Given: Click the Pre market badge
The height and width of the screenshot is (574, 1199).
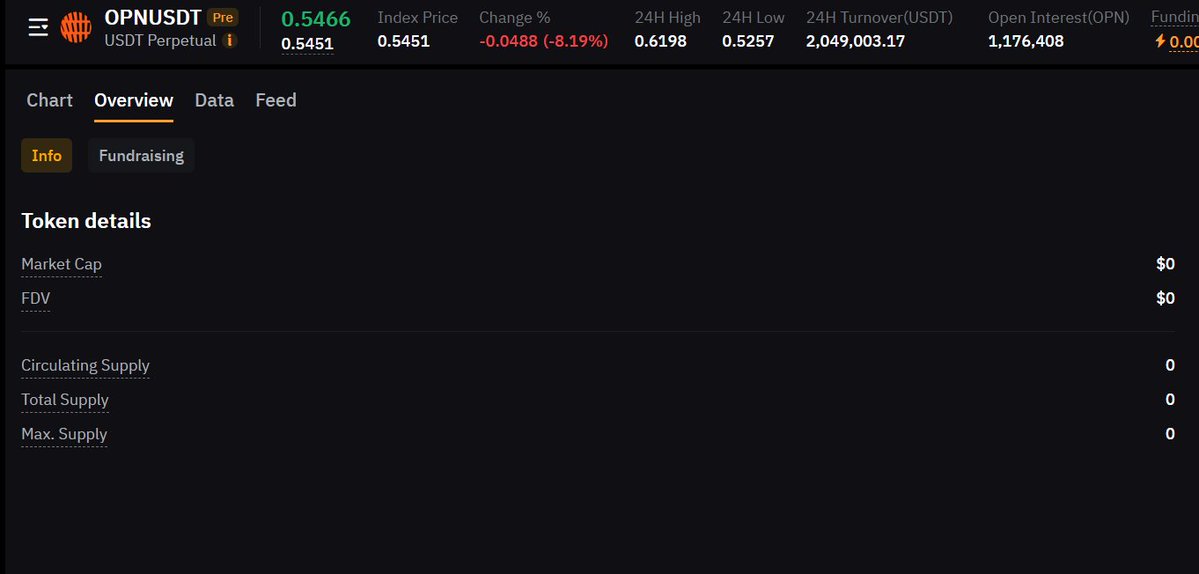Looking at the screenshot, I should (223, 17).
